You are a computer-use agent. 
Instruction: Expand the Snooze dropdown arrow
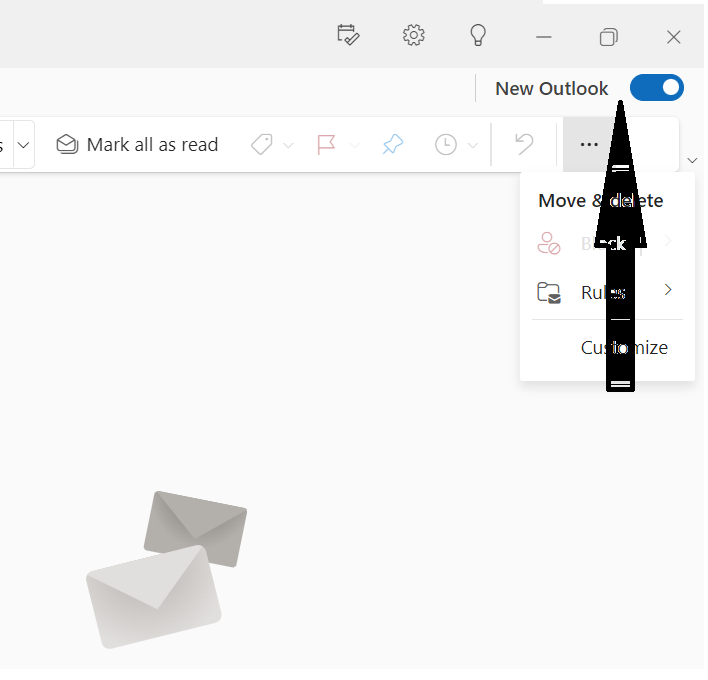tap(472, 145)
